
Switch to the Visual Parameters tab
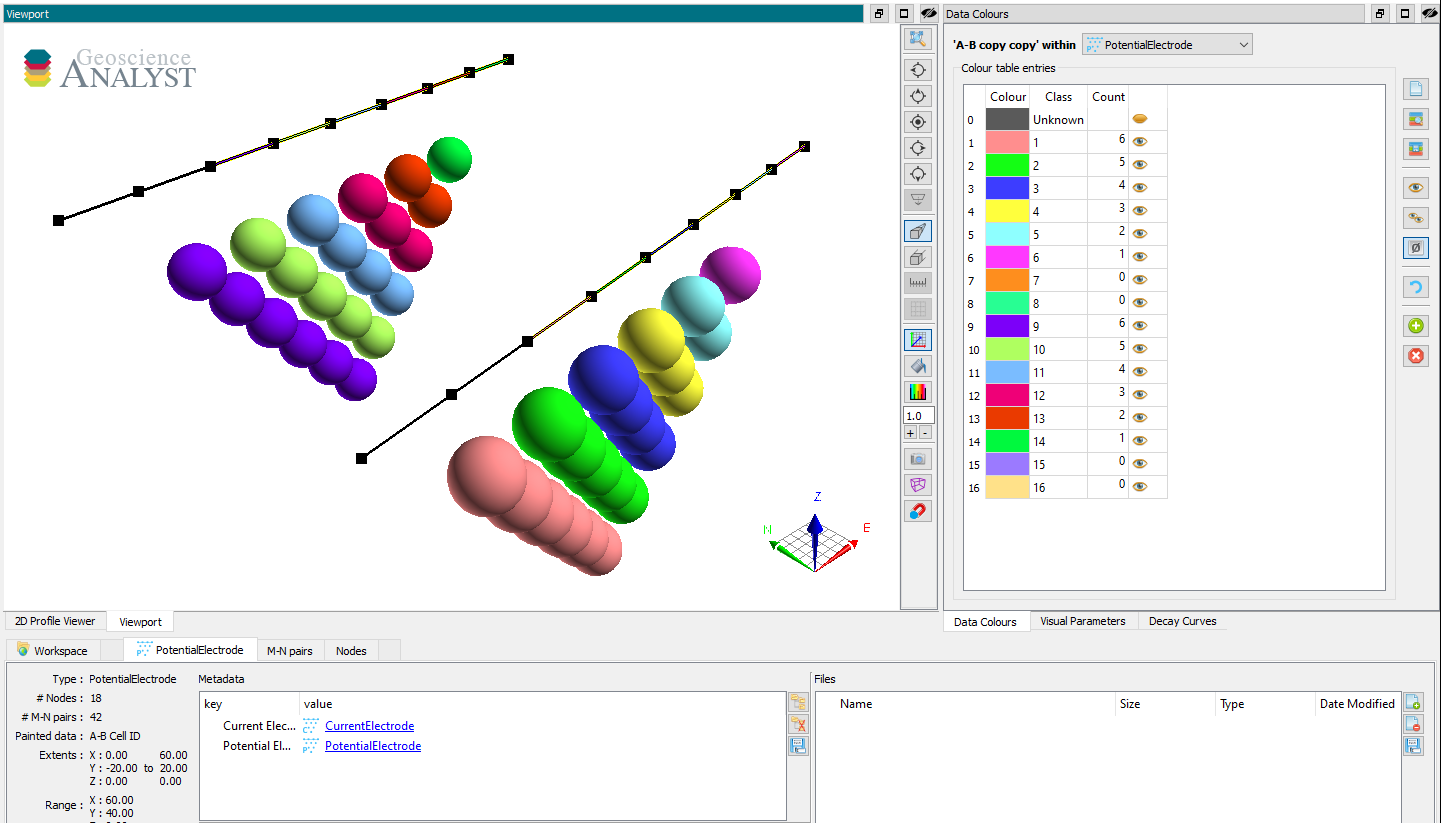[x=1082, y=621]
